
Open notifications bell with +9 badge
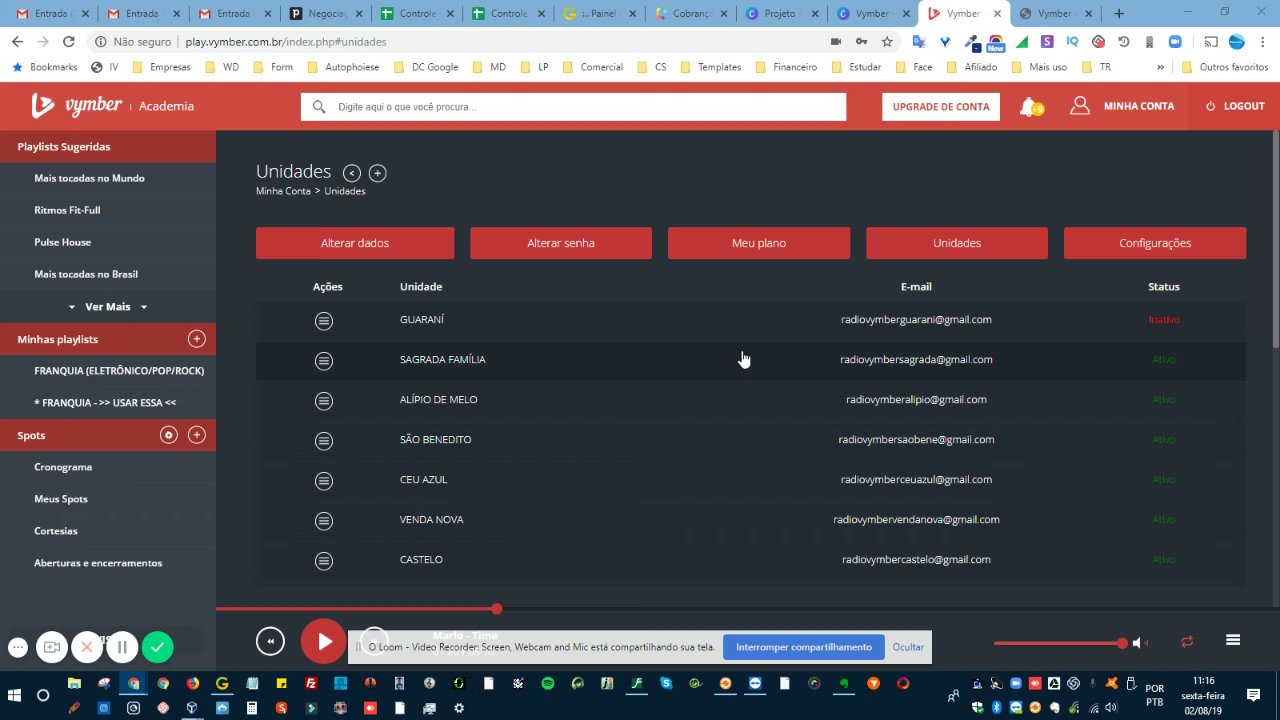[x=1030, y=107]
